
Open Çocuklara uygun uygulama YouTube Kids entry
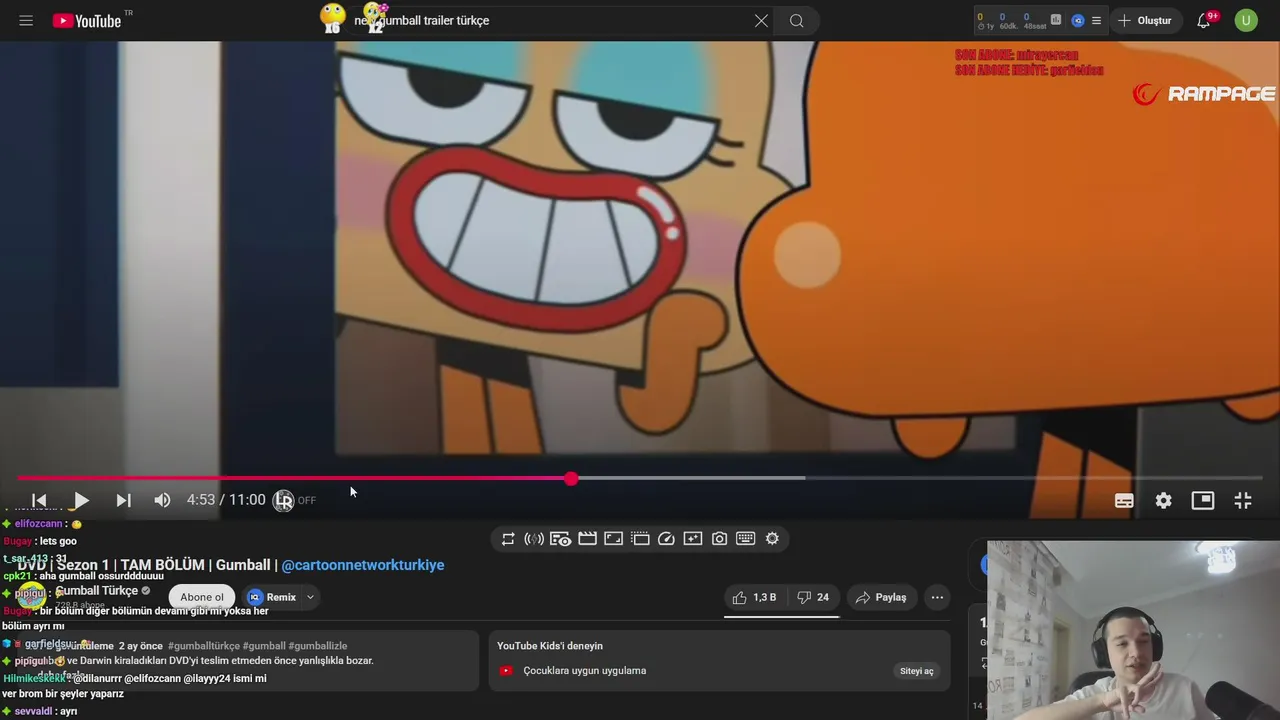[x=584, y=671]
